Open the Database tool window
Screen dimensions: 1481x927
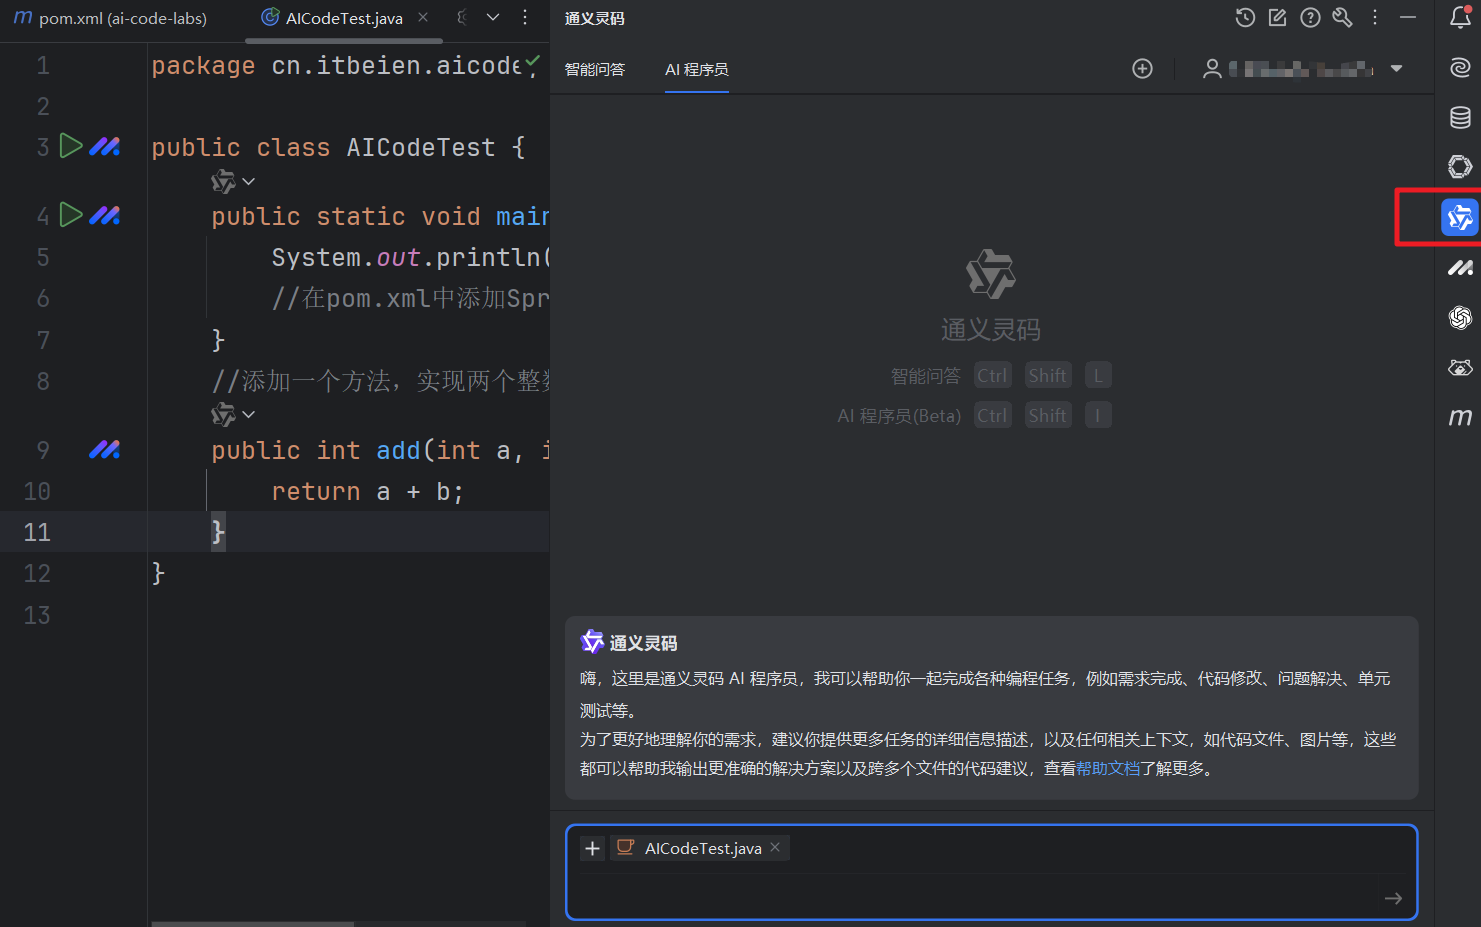click(x=1460, y=118)
